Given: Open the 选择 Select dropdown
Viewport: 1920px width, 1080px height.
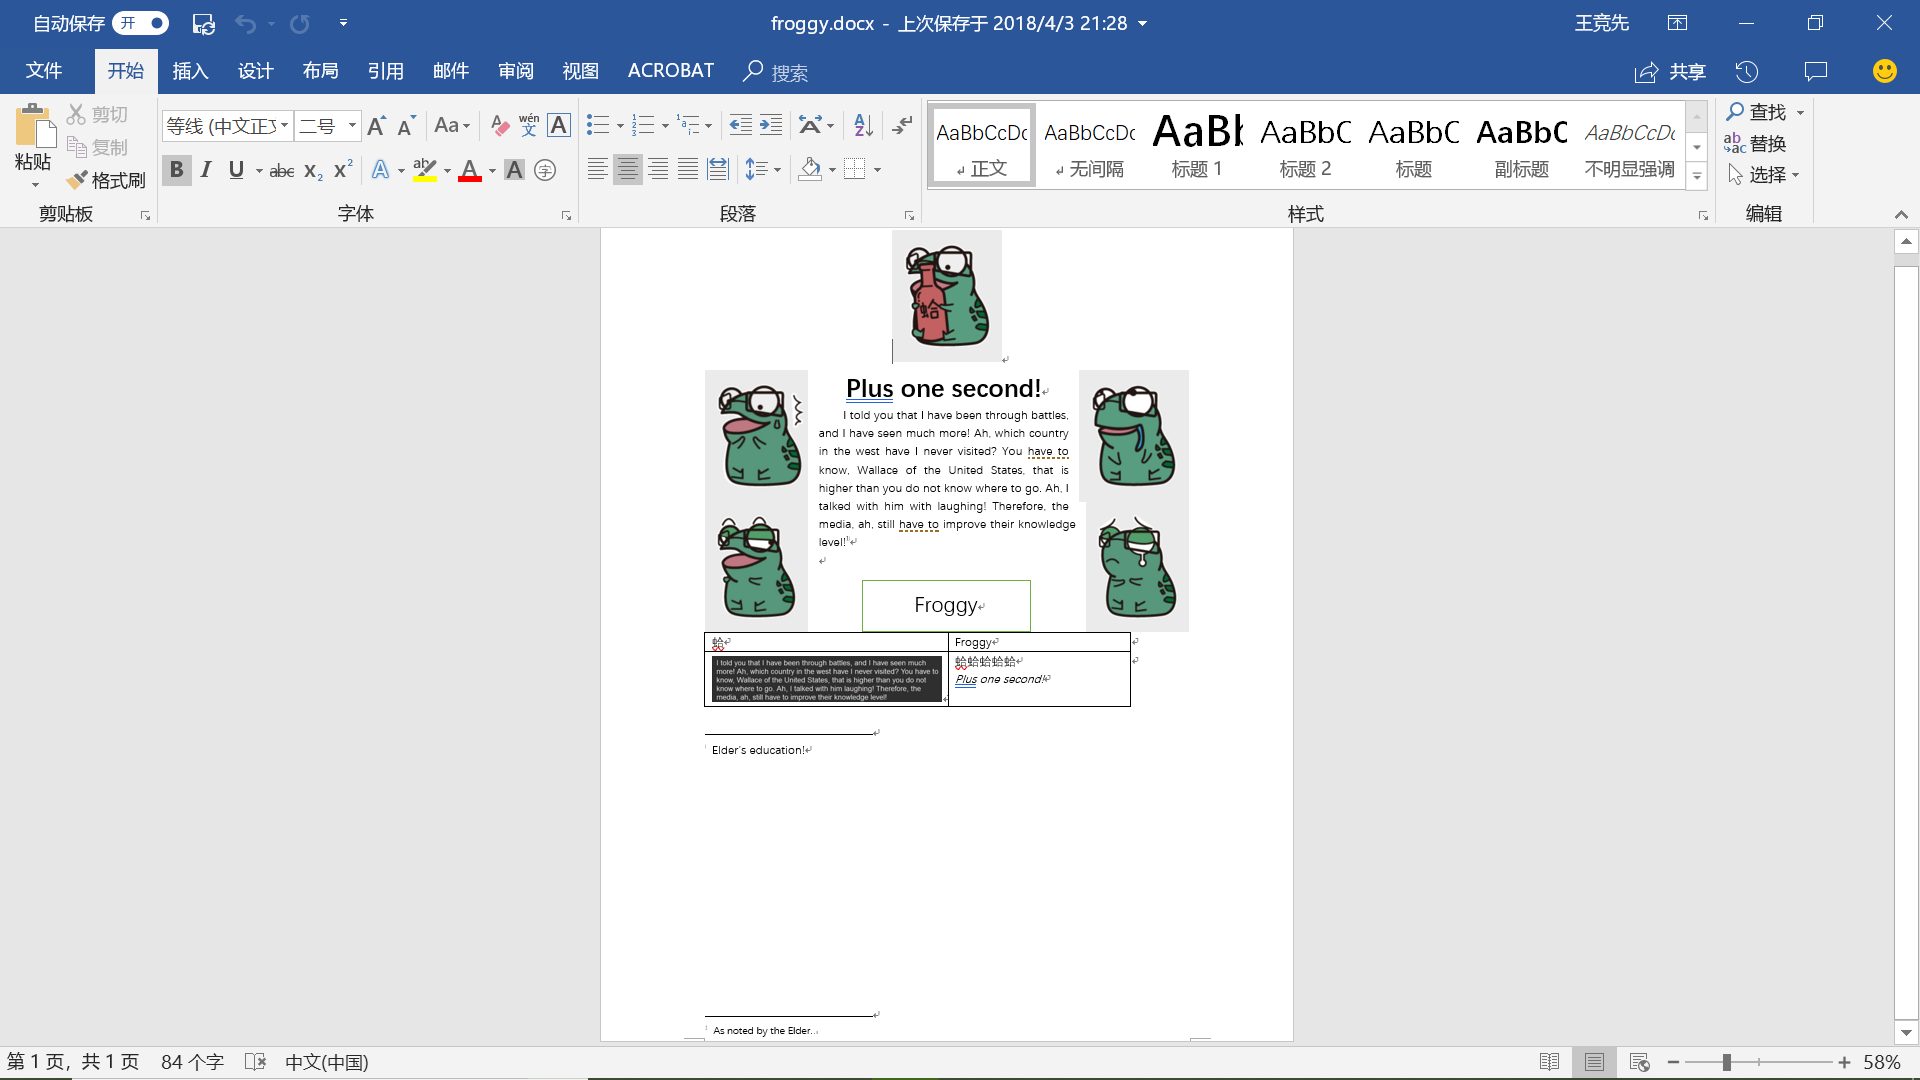Looking at the screenshot, I should tap(1764, 175).
